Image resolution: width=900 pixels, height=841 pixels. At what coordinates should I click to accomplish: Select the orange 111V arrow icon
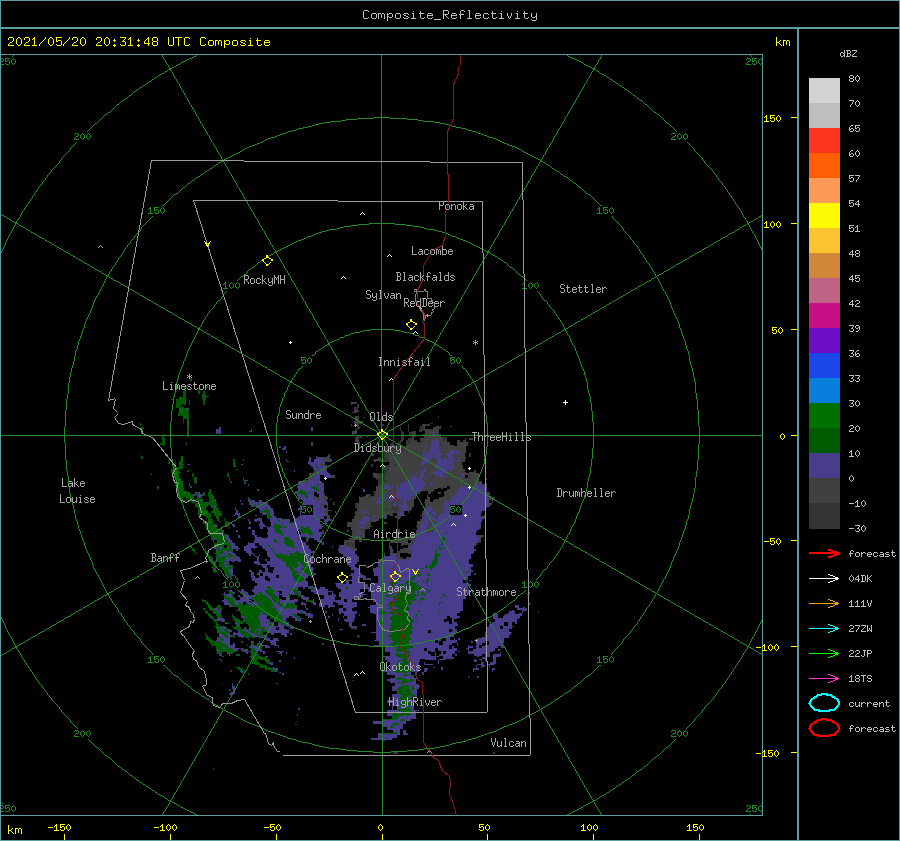824,603
